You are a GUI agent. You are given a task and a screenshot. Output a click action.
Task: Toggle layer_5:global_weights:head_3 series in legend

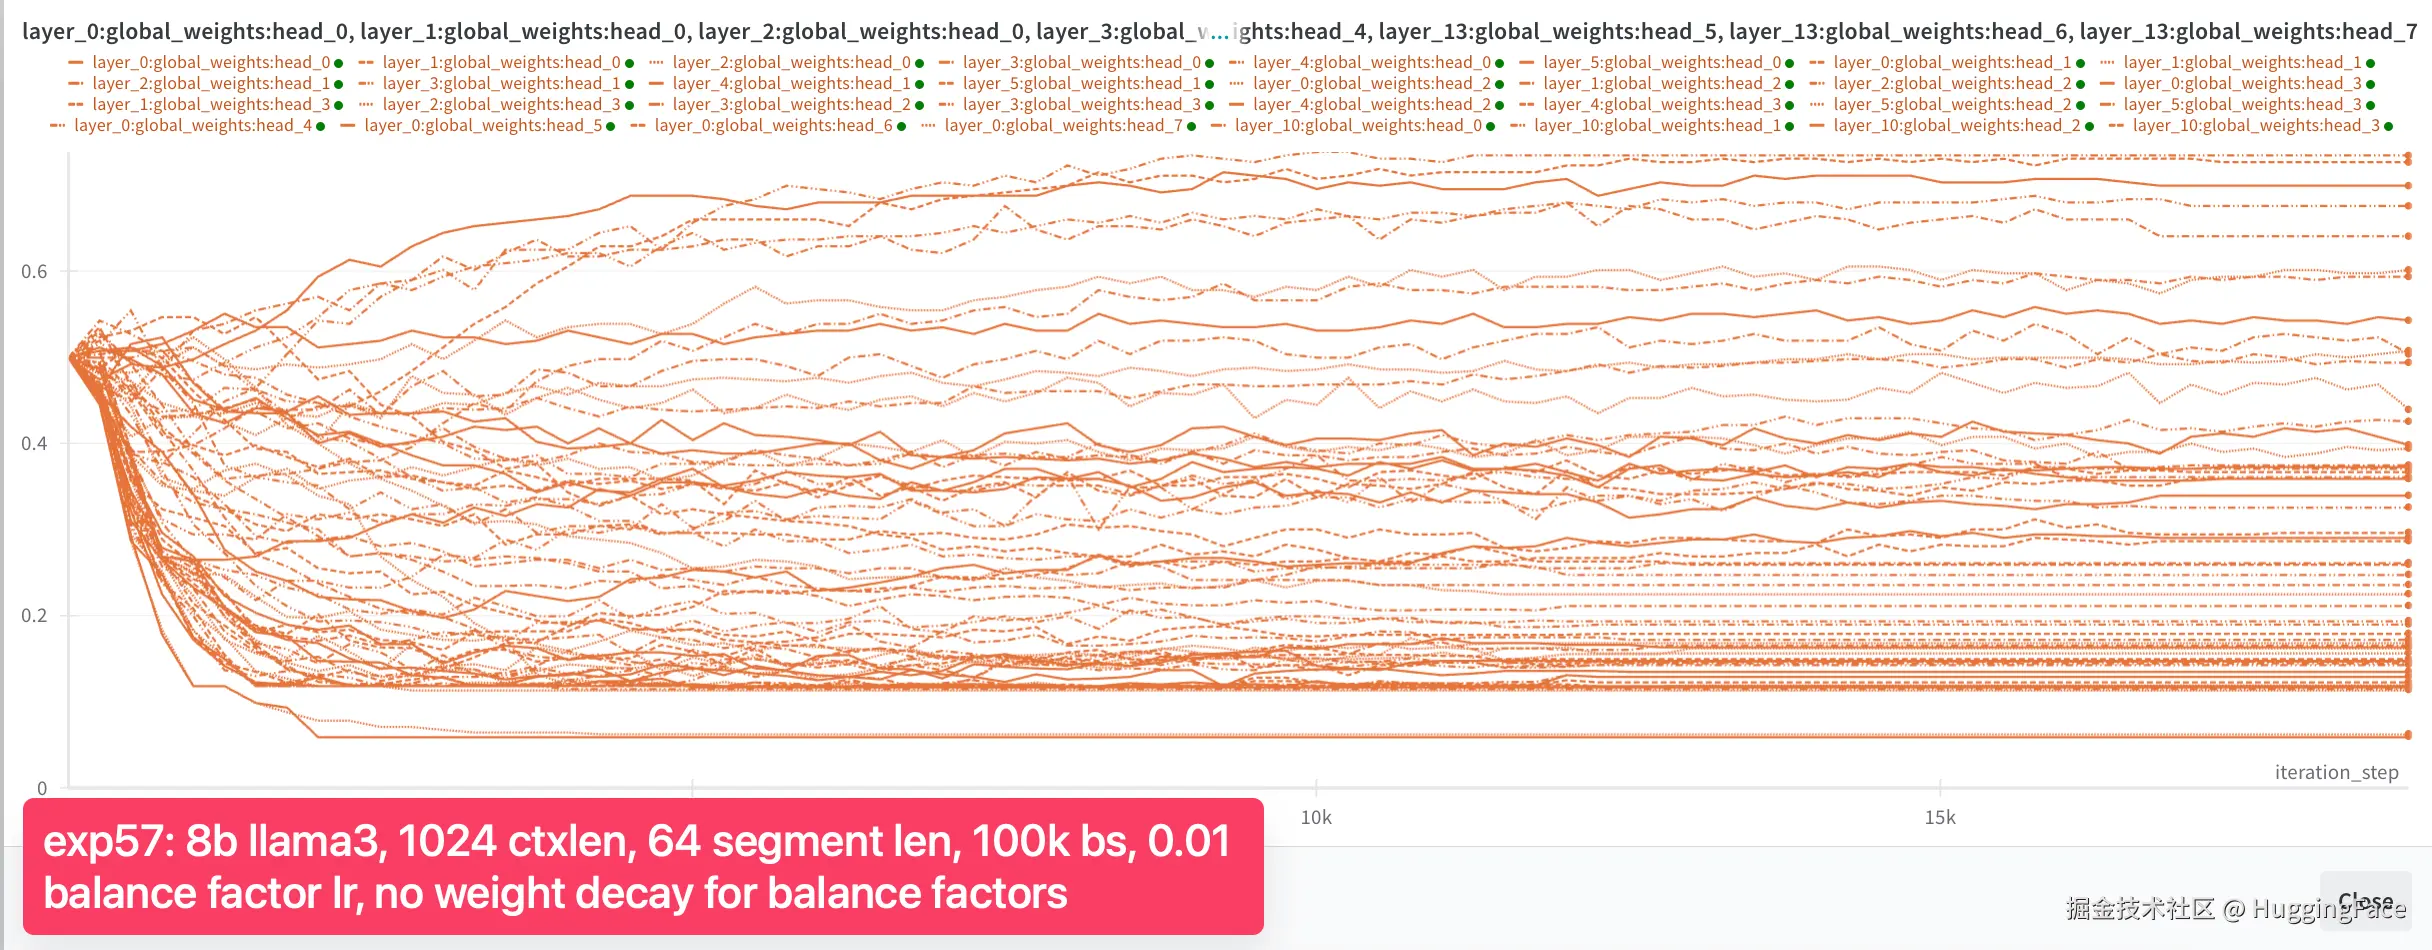pos(2243,105)
